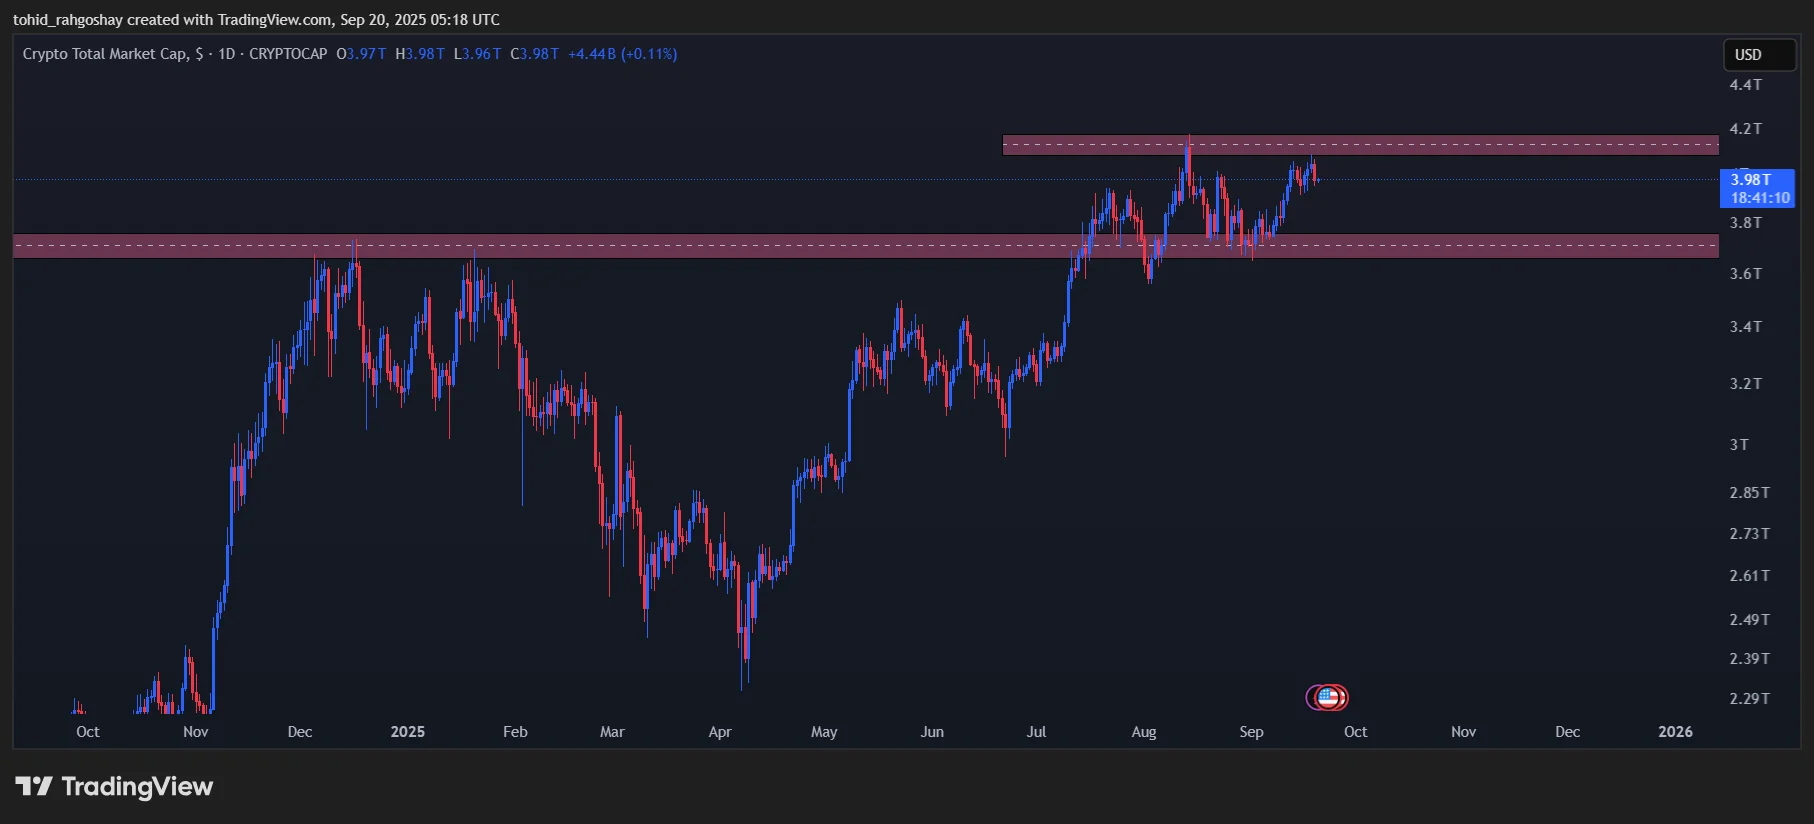Click the 2026 label on time axis
Image resolution: width=1814 pixels, height=824 pixels.
(x=1675, y=732)
